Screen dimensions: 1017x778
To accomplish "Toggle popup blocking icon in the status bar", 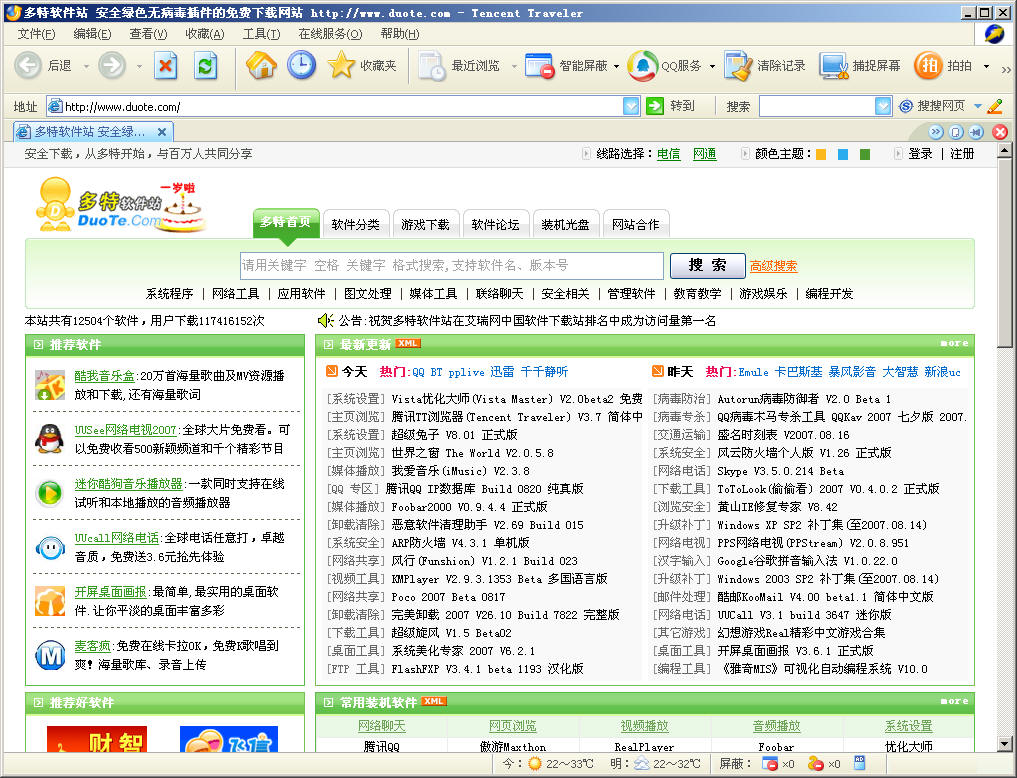I will 770,764.
